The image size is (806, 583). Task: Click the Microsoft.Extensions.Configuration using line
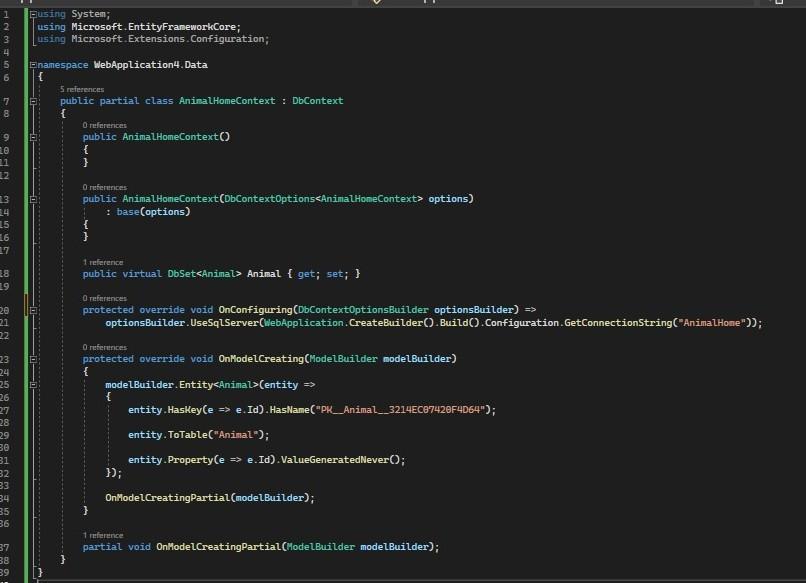pos(153,39)
